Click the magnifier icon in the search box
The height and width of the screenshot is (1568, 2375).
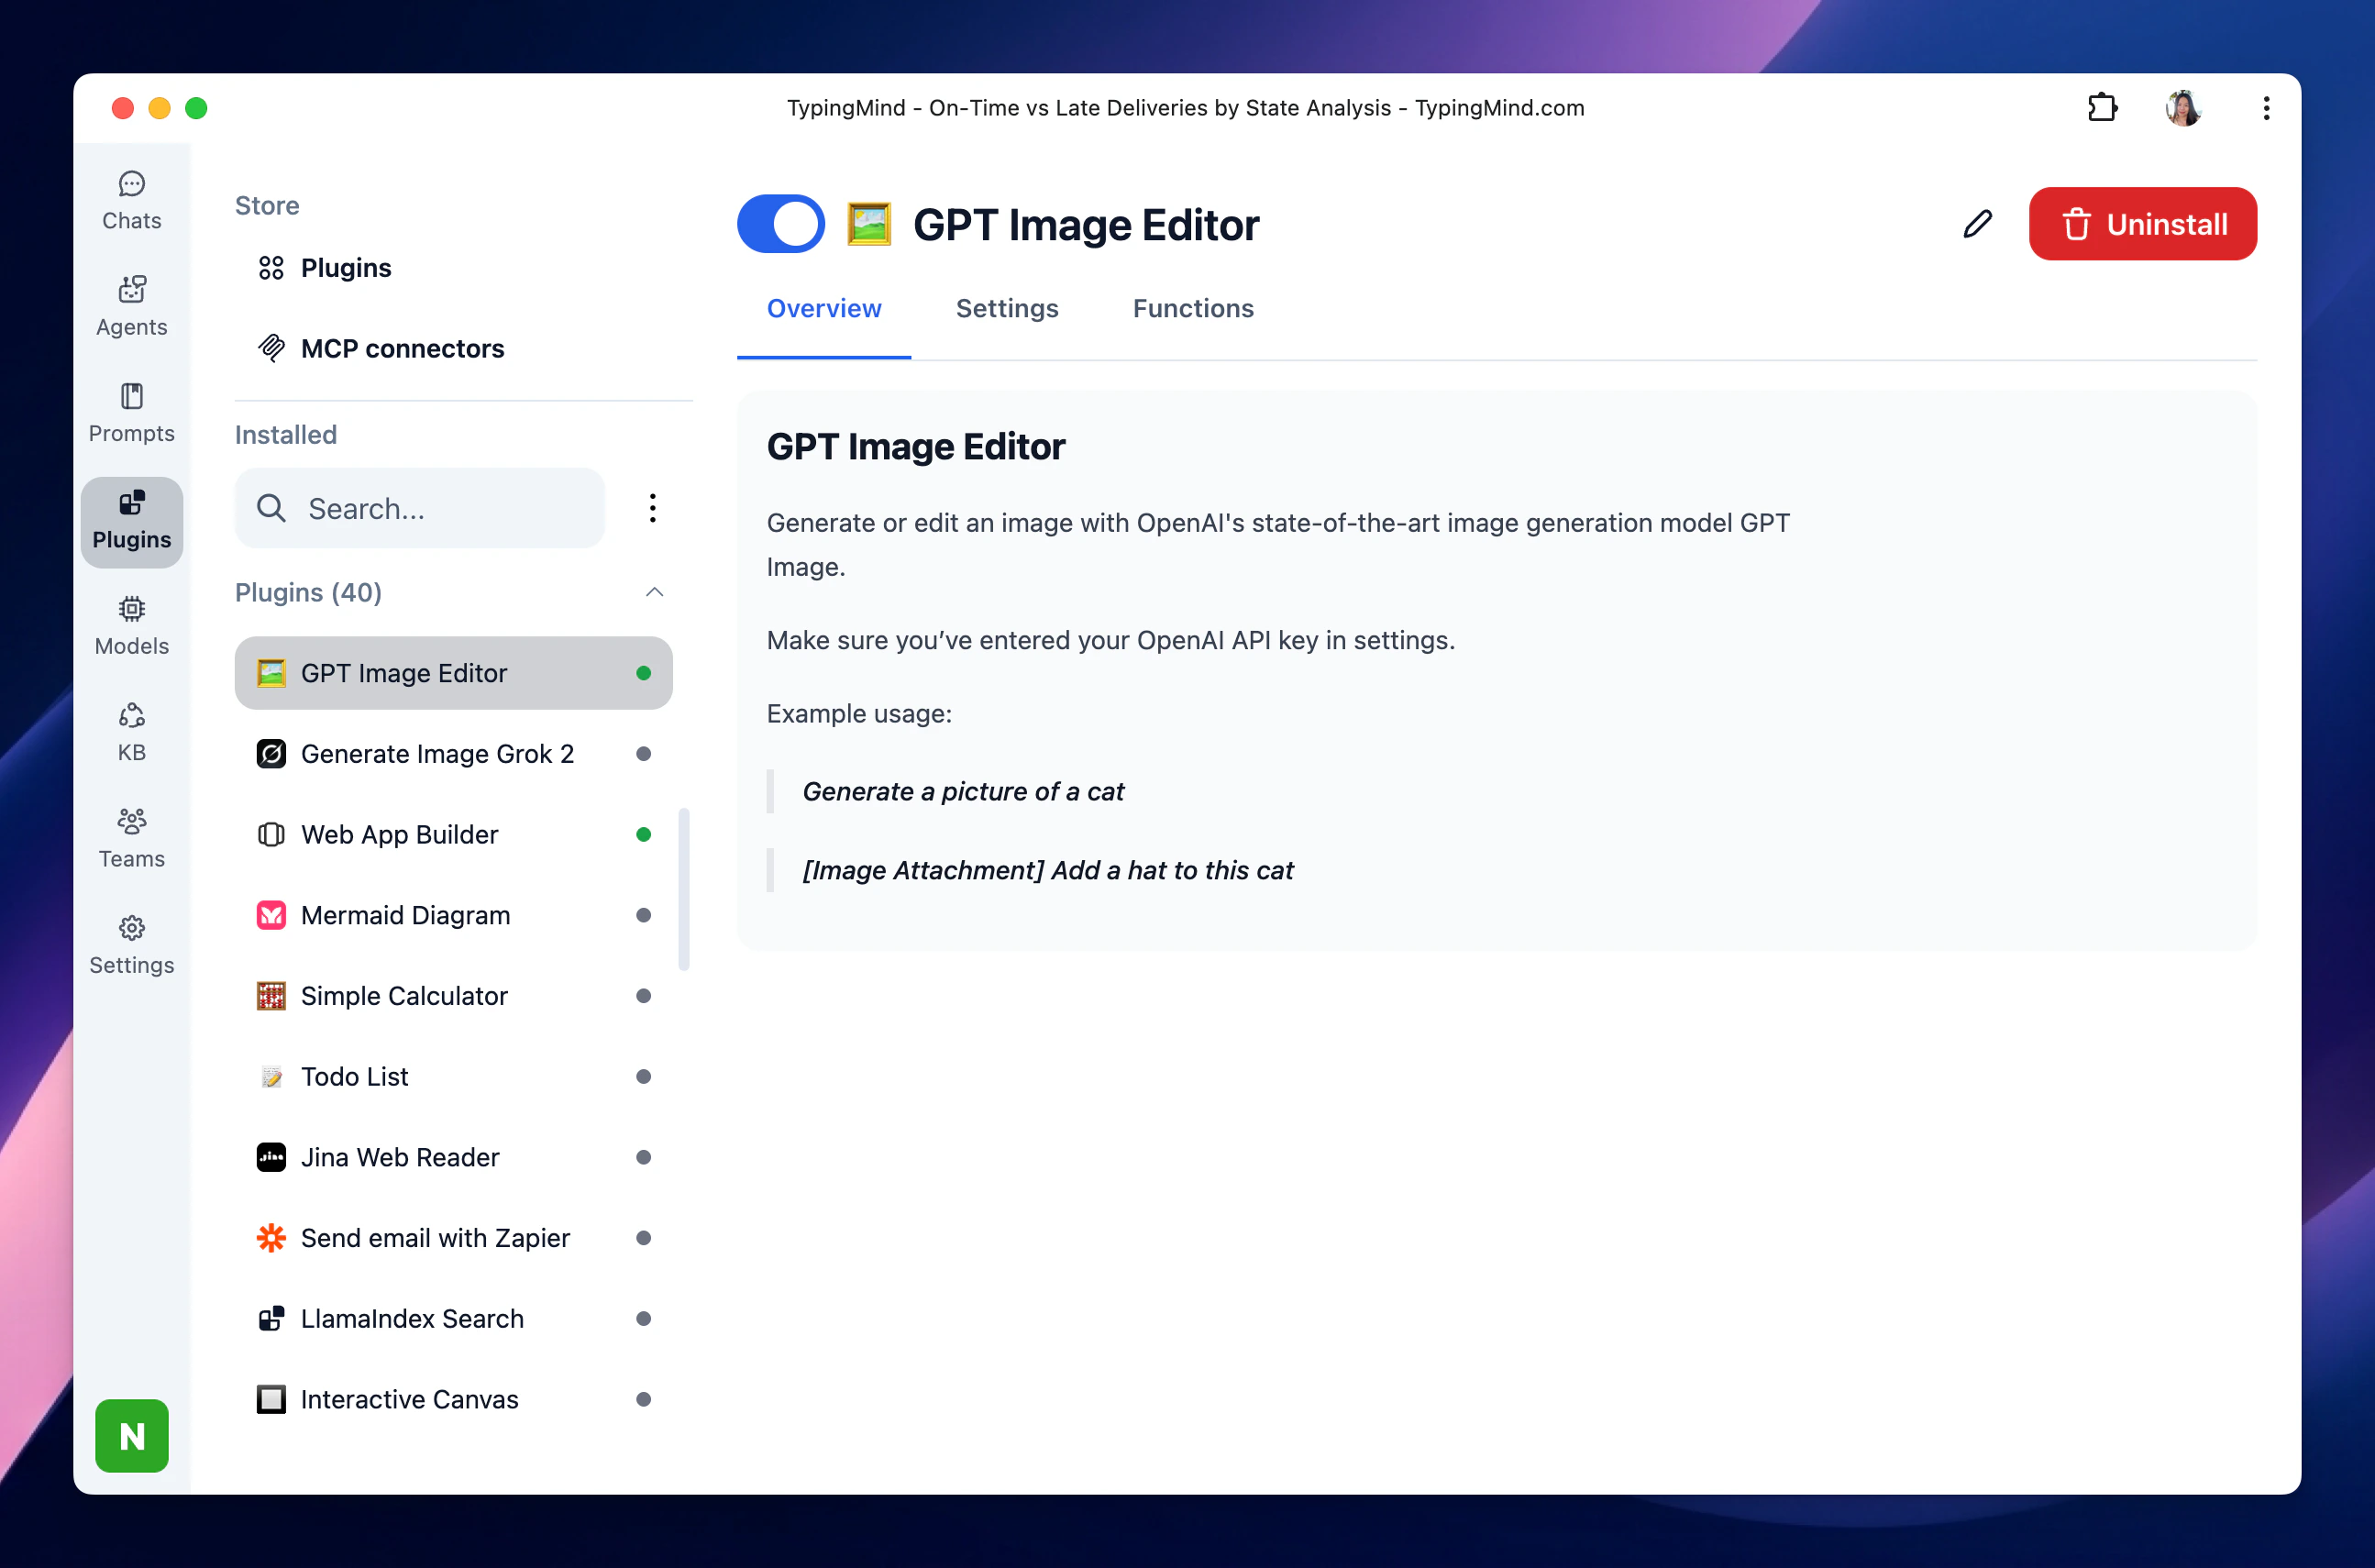(x=271, y=508)
